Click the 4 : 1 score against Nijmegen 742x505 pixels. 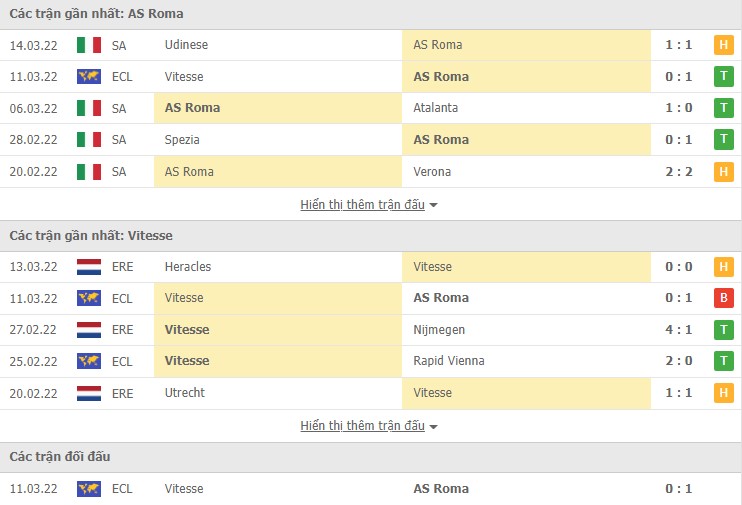coord(678,330)
